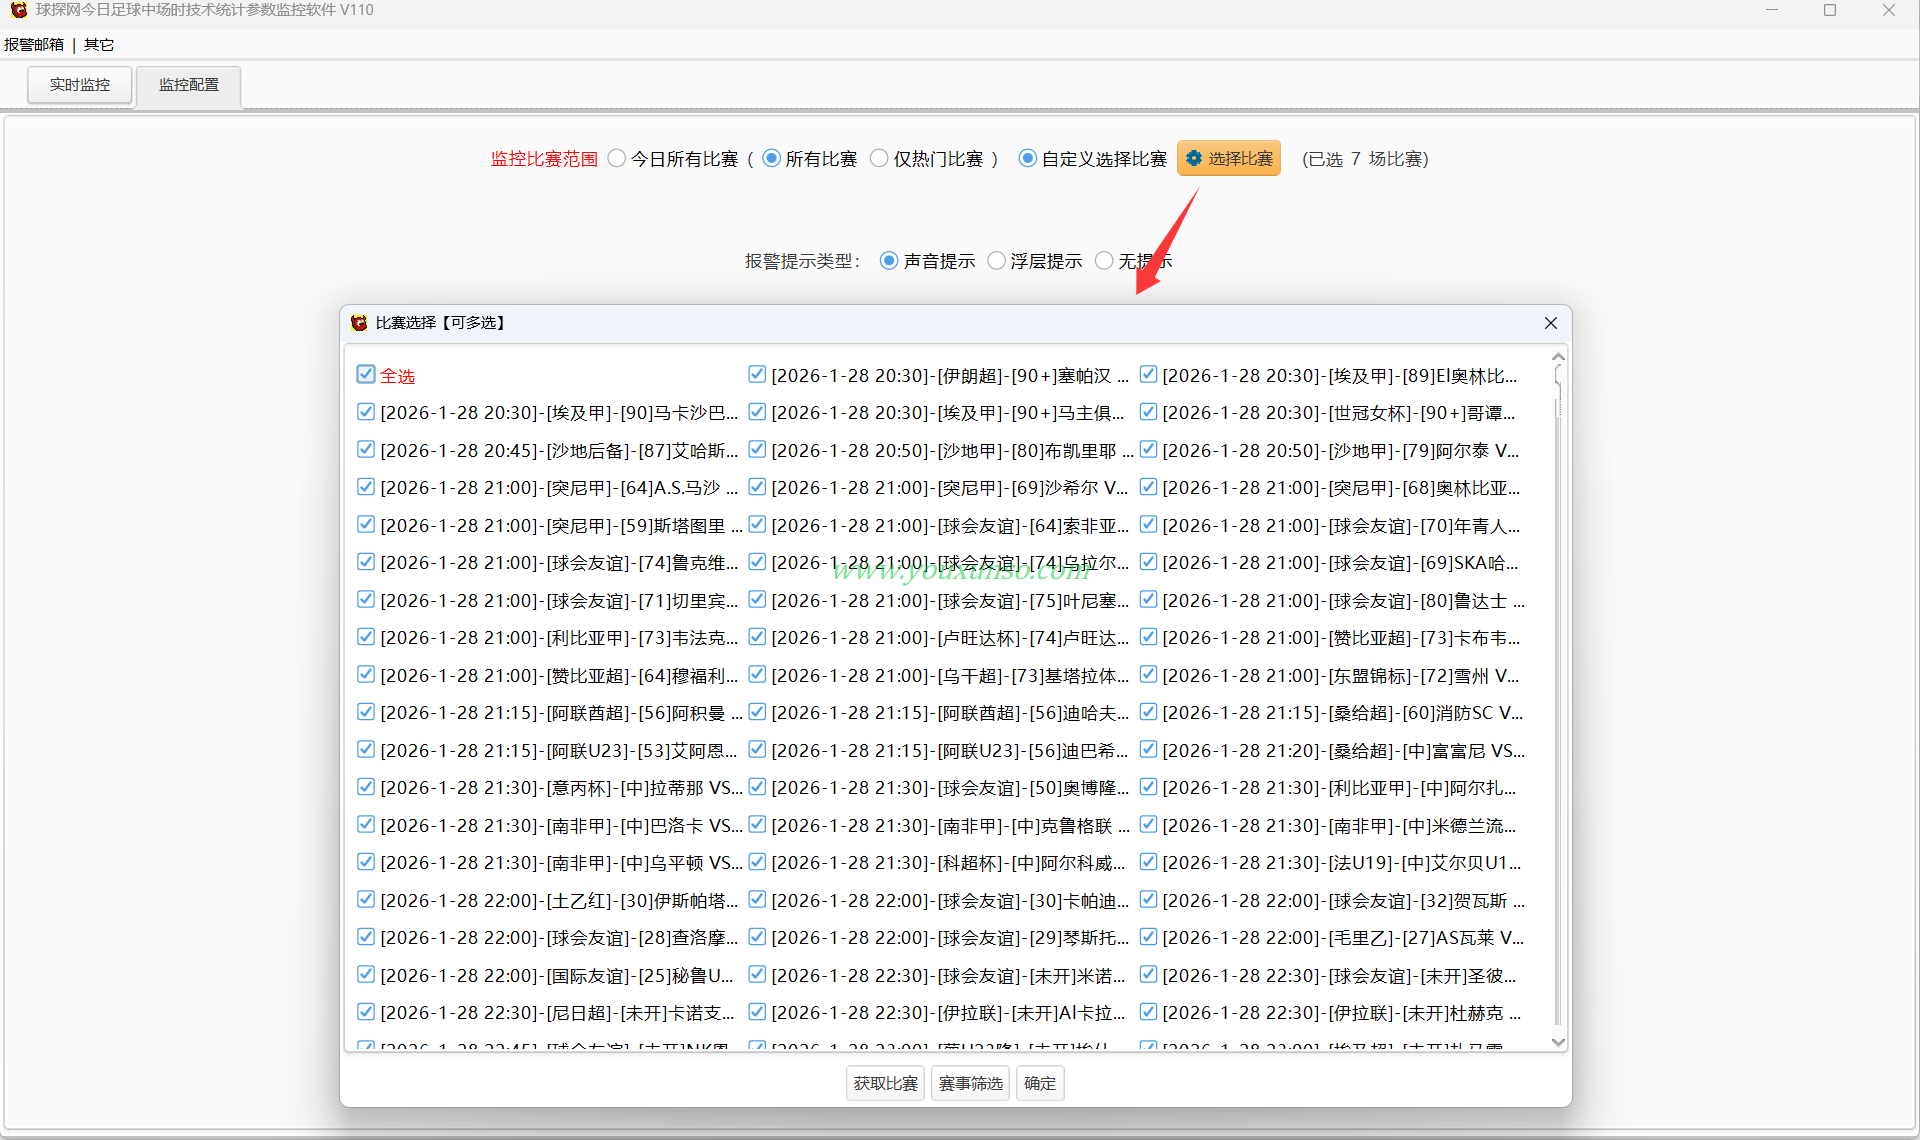
Task: Toggle the 全选 checkbox
Action: tap(366, 375)
